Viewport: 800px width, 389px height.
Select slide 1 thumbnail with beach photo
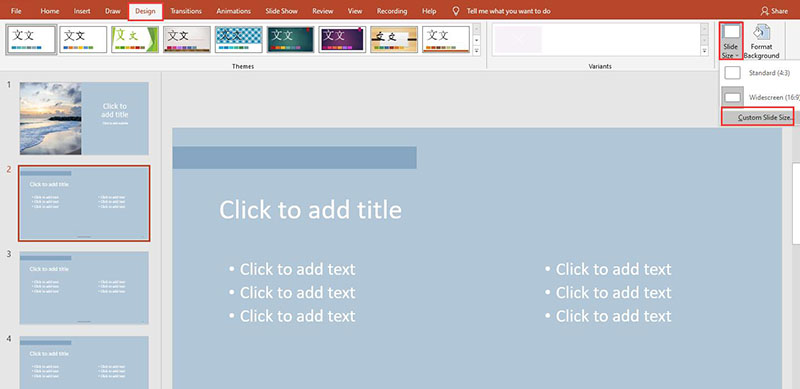point(84,118)
